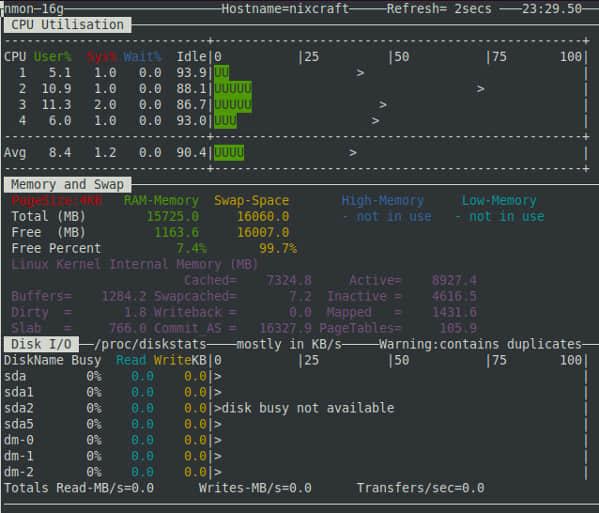Click the Inactive = value 4616.5

pos(454,296)
